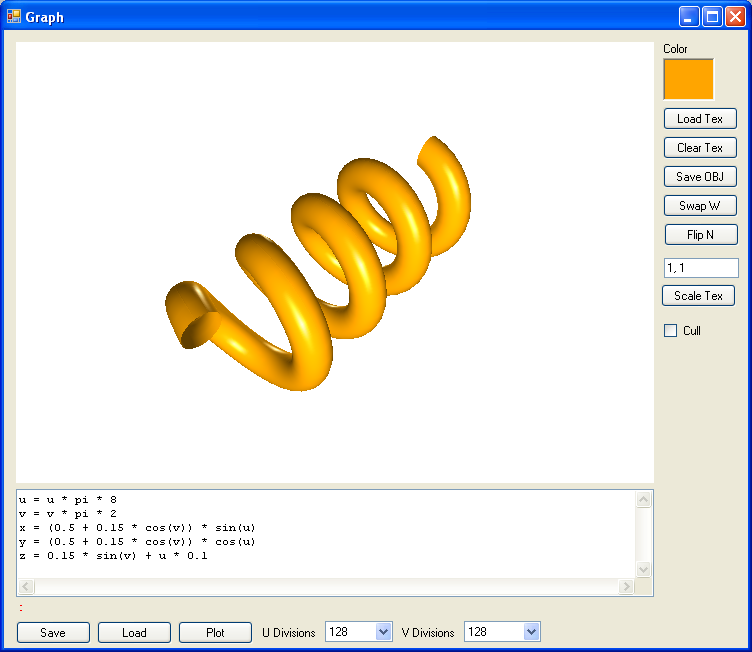Click the editor's vertical scroll down arrow
Screen dimensions: 752x652
tap(644, 569)
